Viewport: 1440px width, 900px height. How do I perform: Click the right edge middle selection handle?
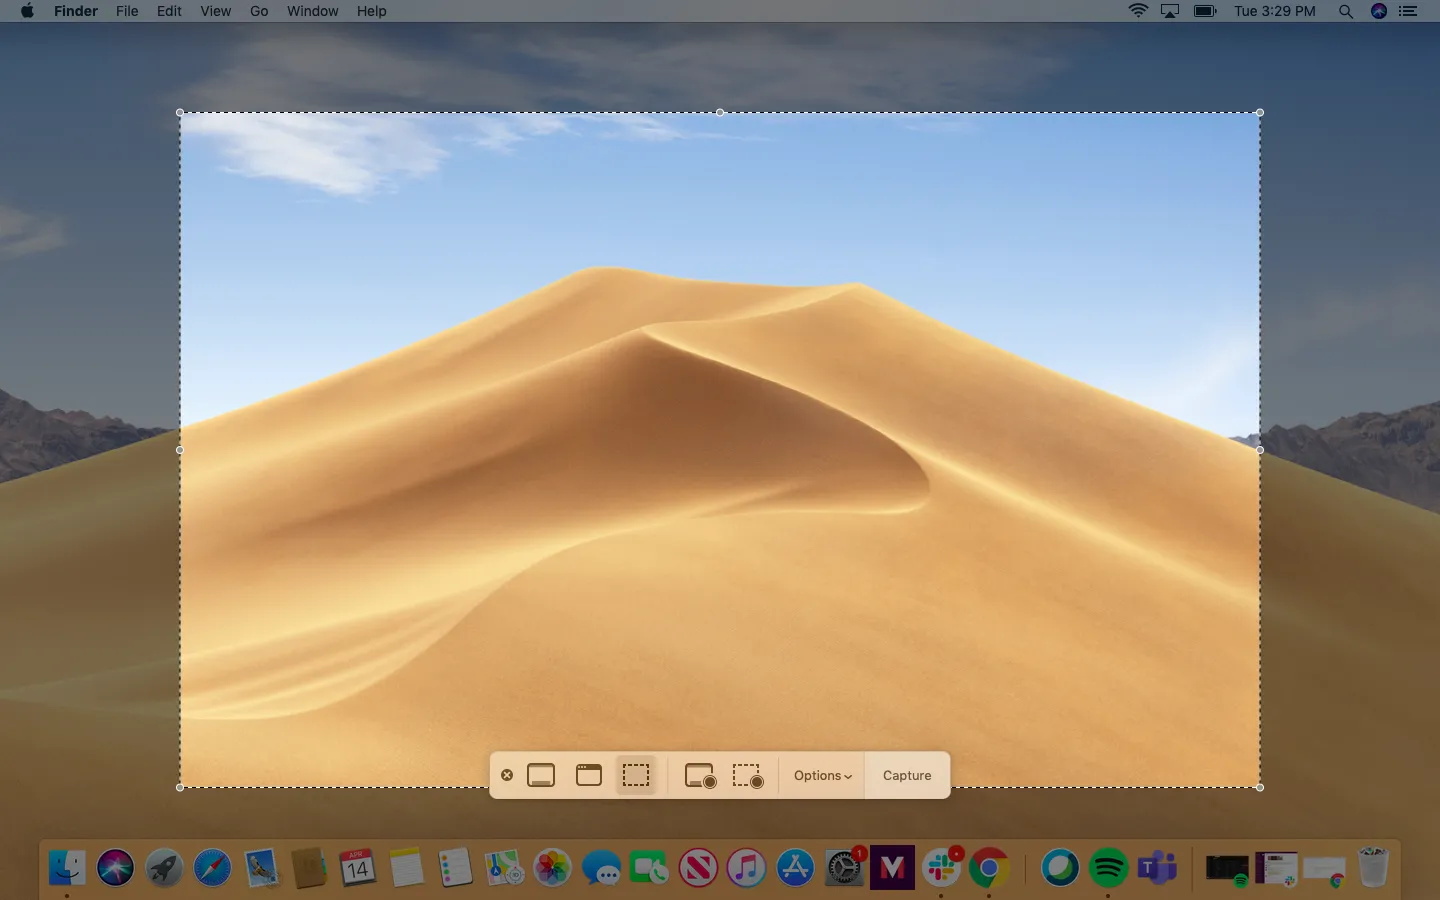1259,450
